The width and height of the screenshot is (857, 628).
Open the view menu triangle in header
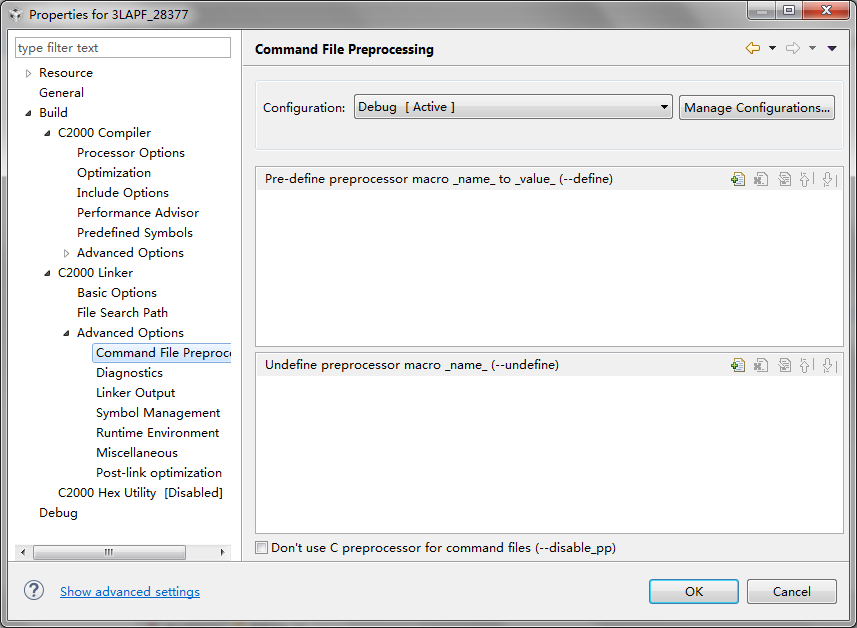832,48
